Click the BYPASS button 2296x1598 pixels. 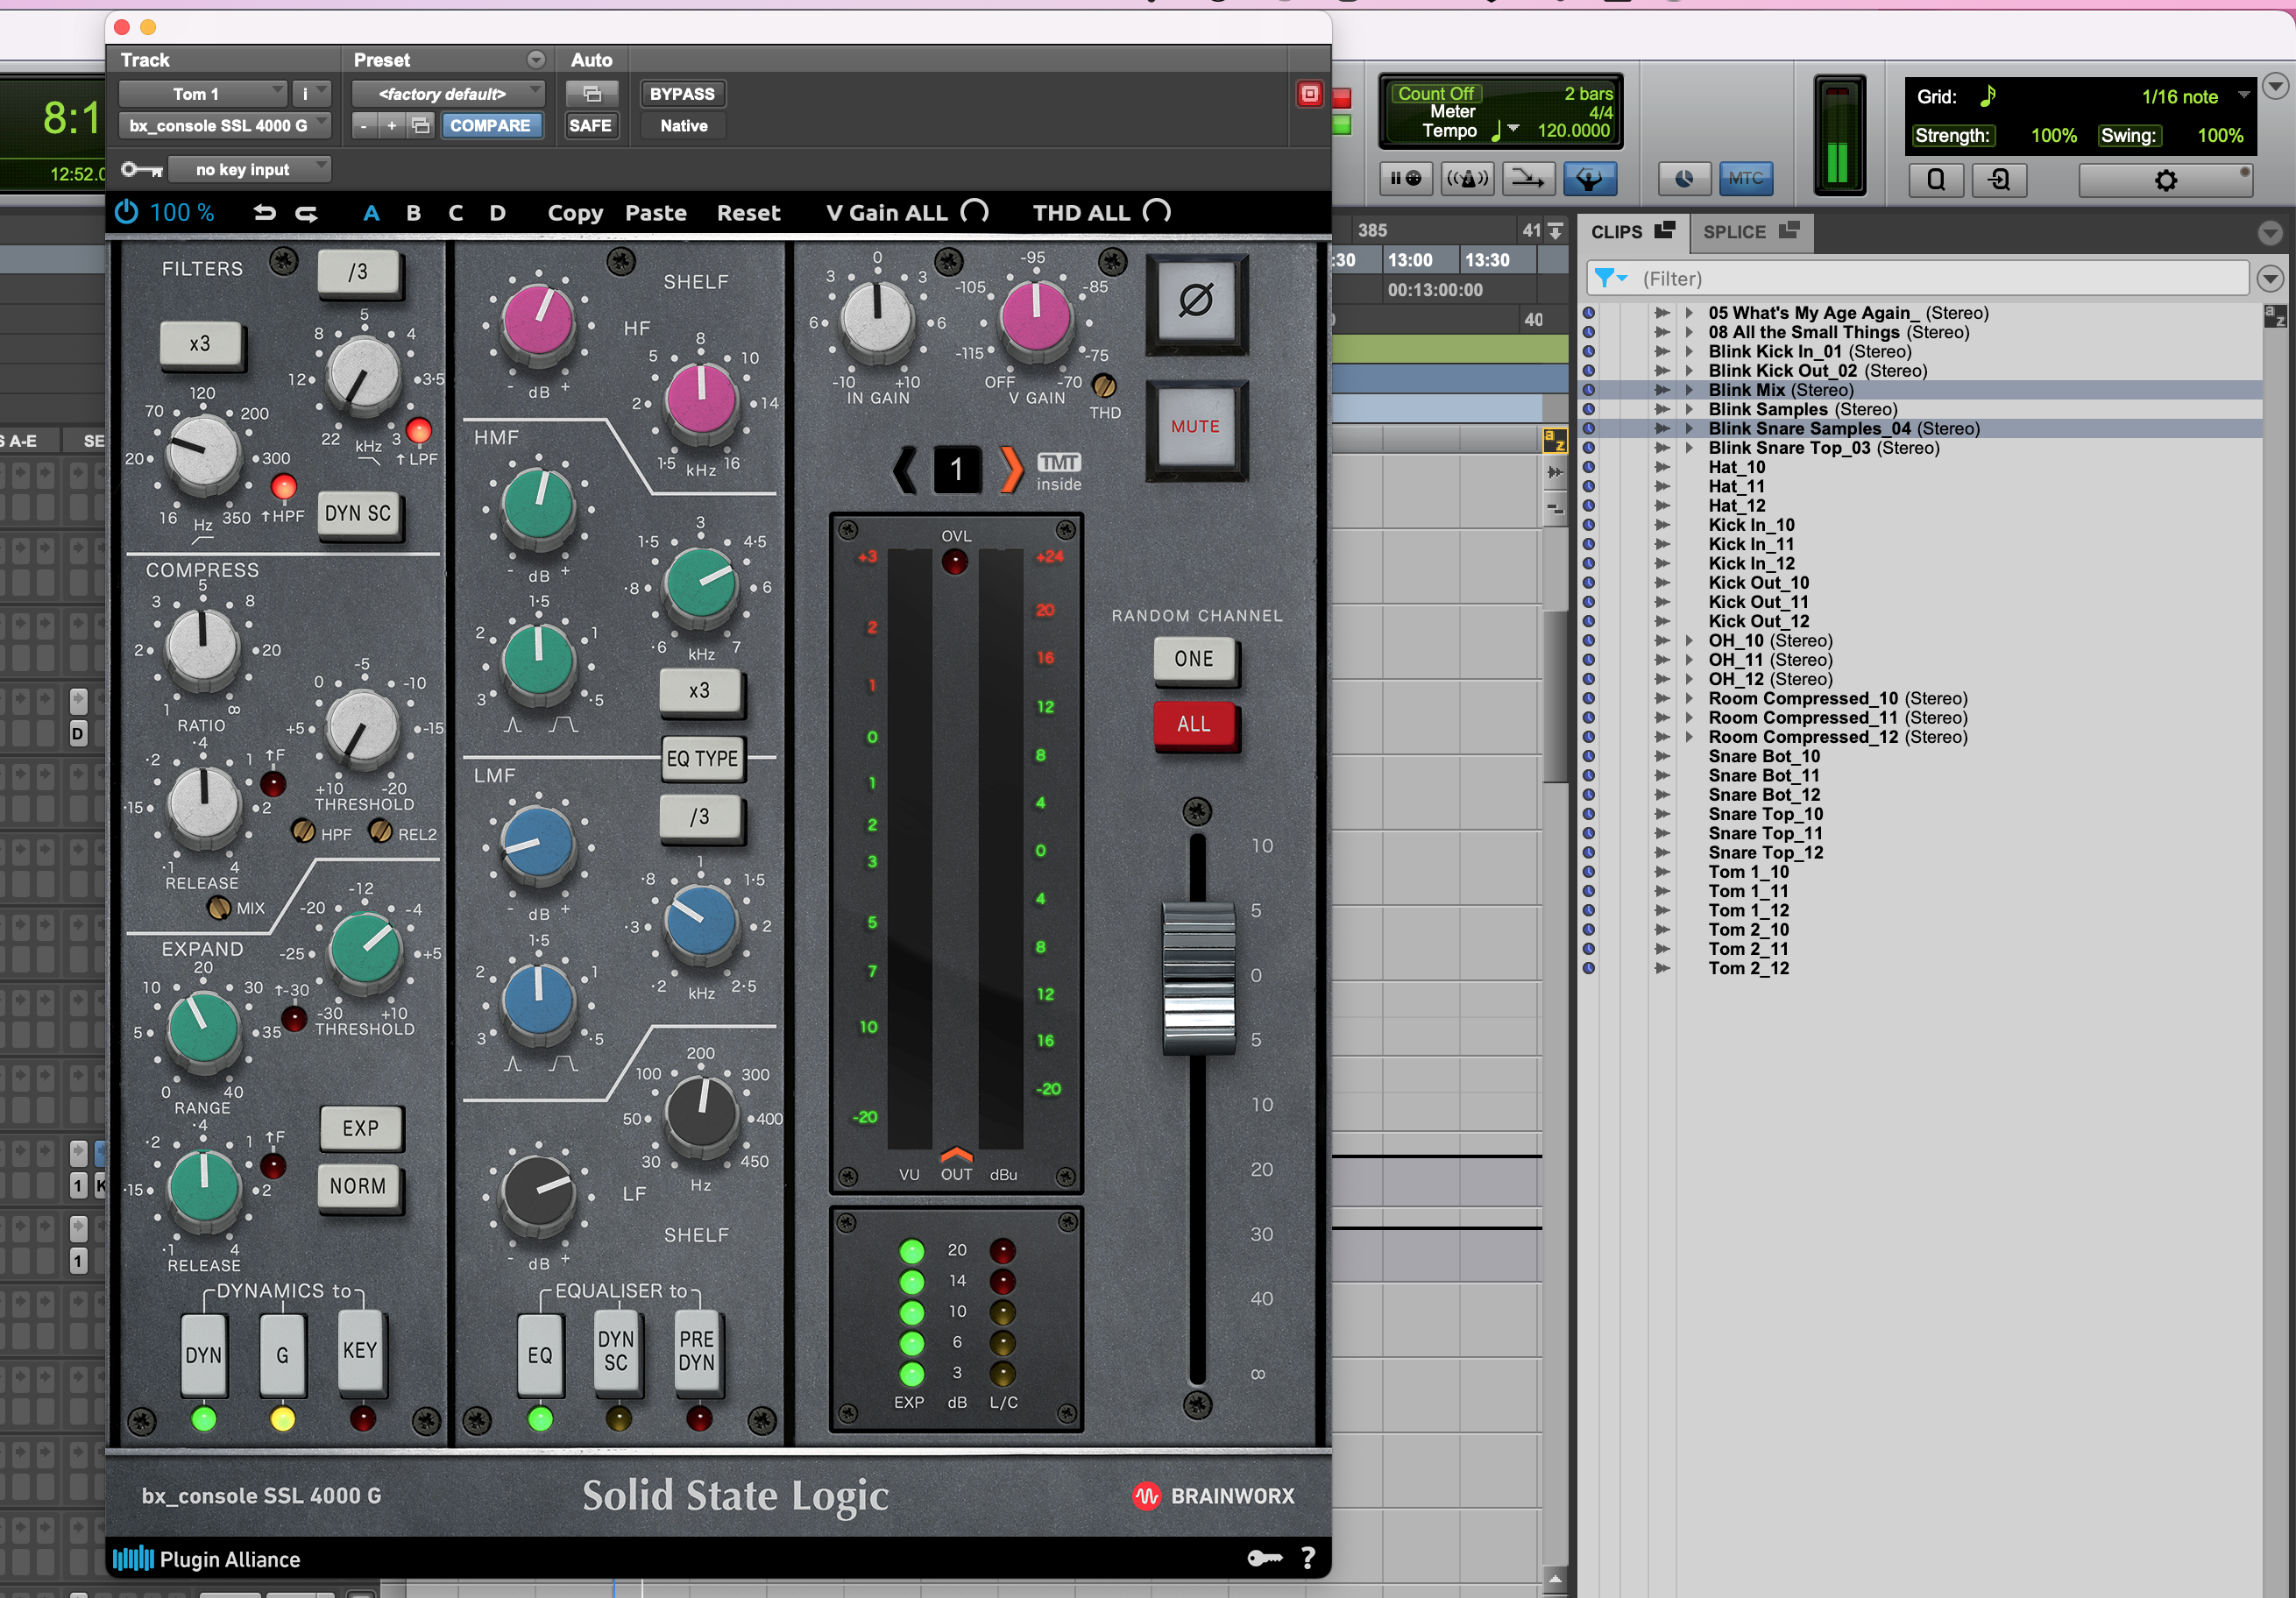682,94
